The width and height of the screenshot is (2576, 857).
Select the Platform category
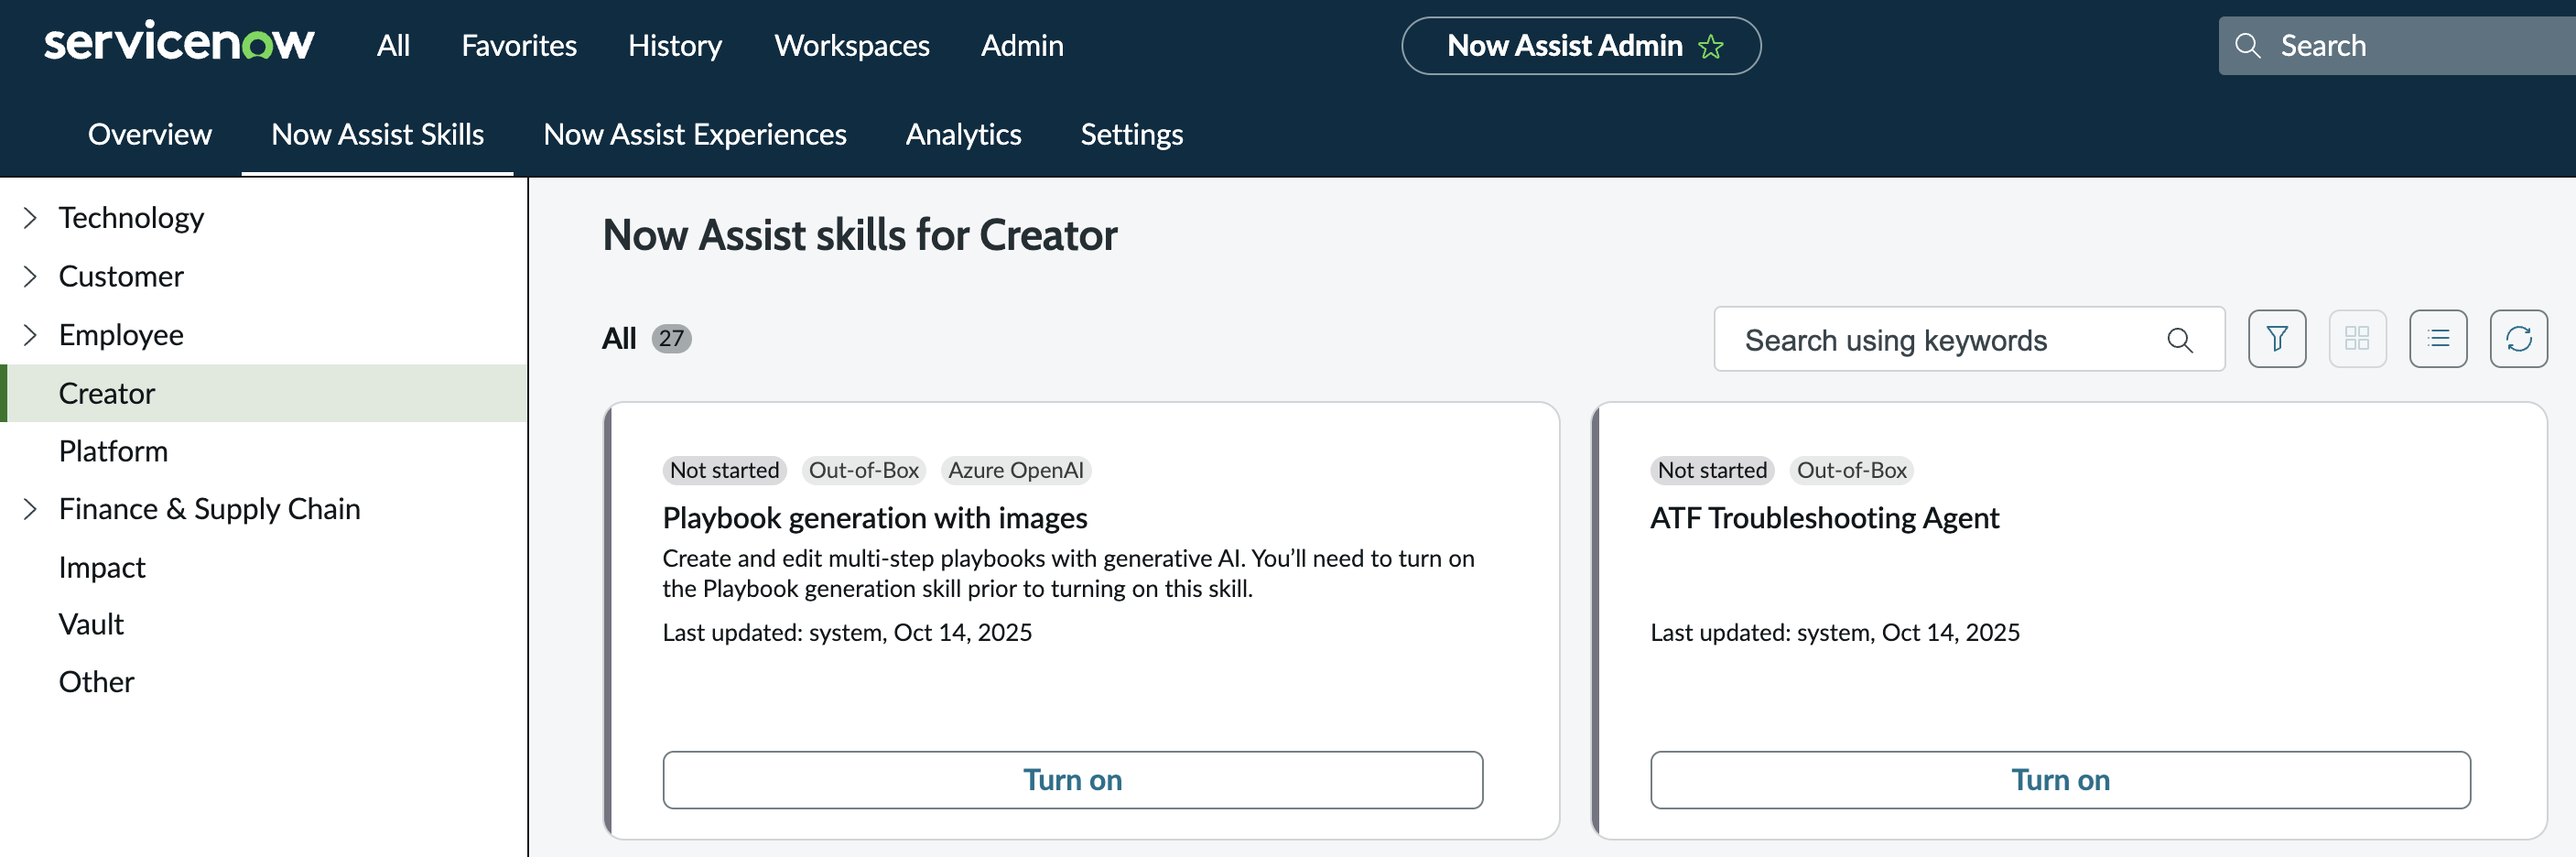click(x=113, y=451)
